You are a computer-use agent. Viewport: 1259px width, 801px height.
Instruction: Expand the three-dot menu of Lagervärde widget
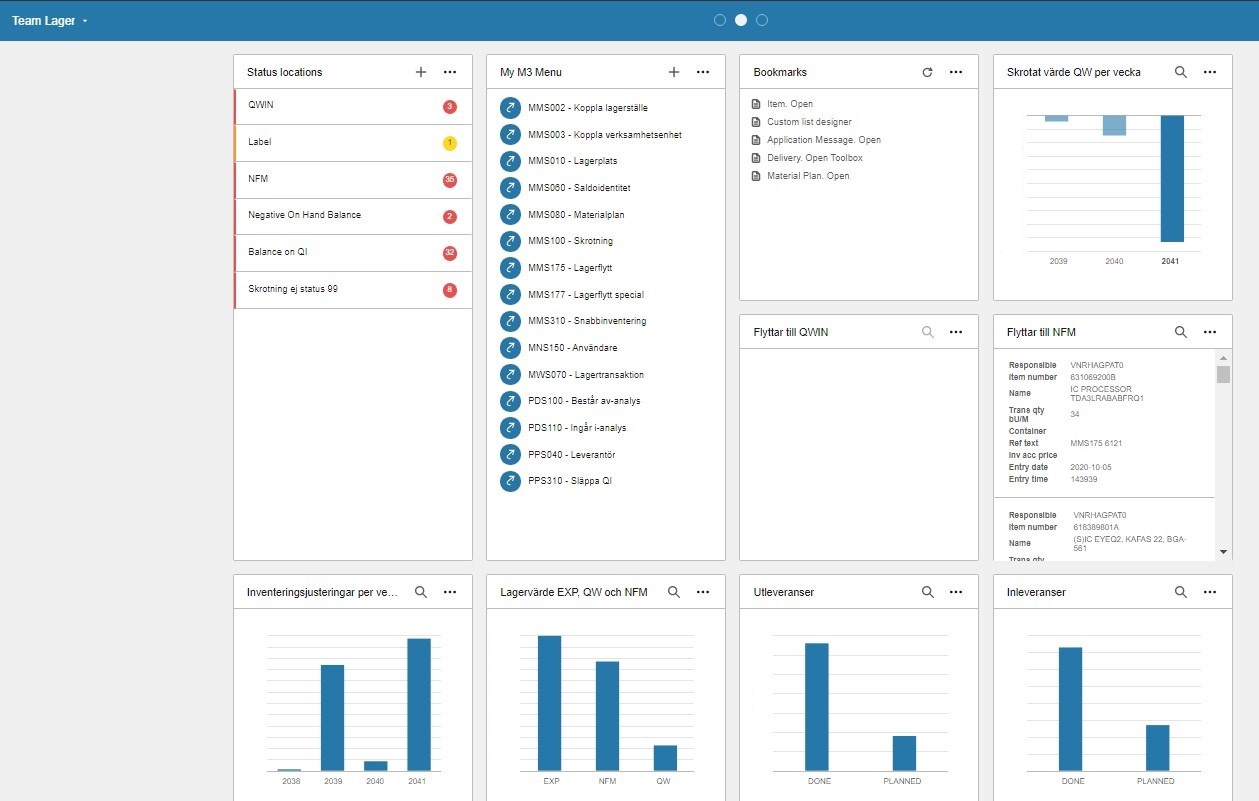(703, 592)
